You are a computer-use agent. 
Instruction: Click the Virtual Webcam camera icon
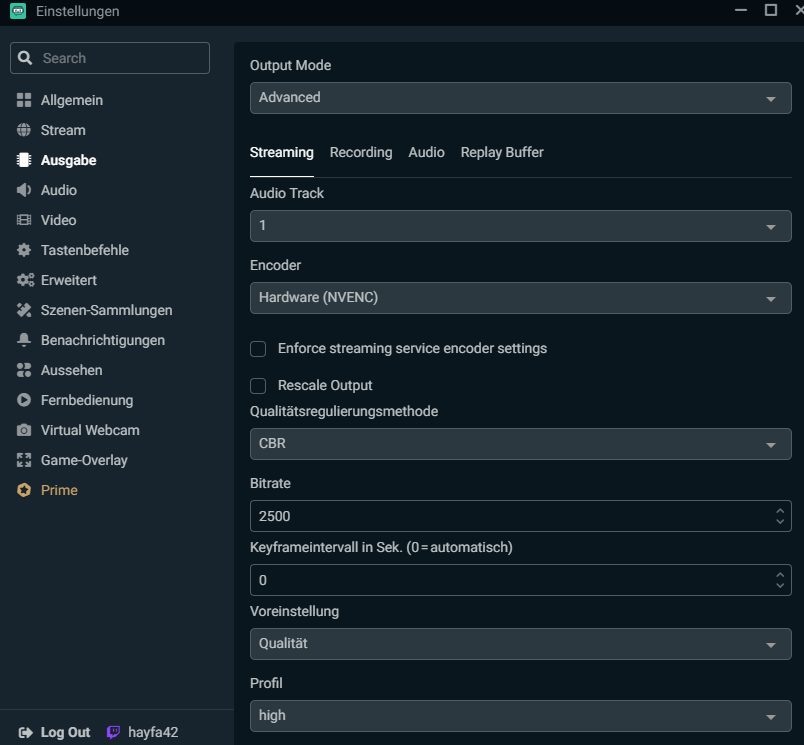tap(24, 430)
